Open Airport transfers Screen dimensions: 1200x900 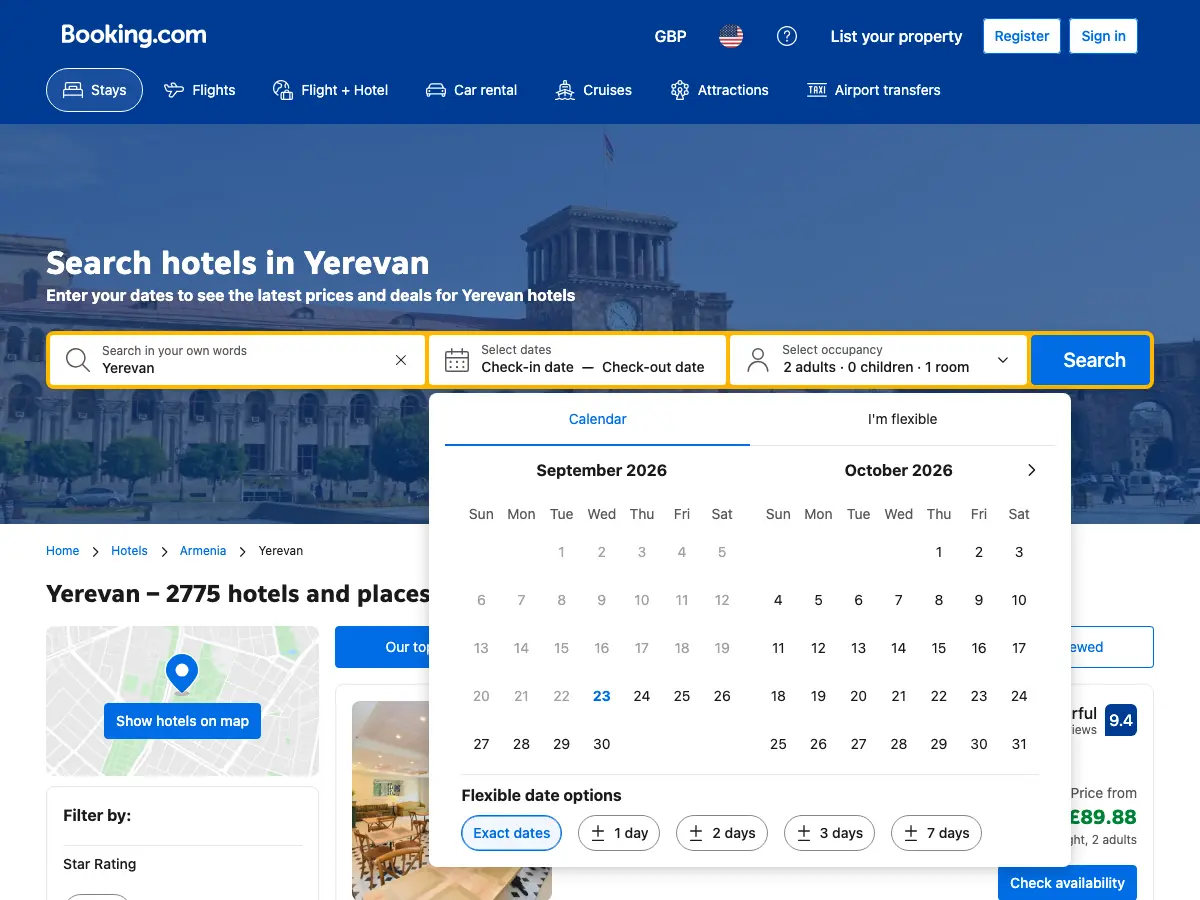coord(874,90)
